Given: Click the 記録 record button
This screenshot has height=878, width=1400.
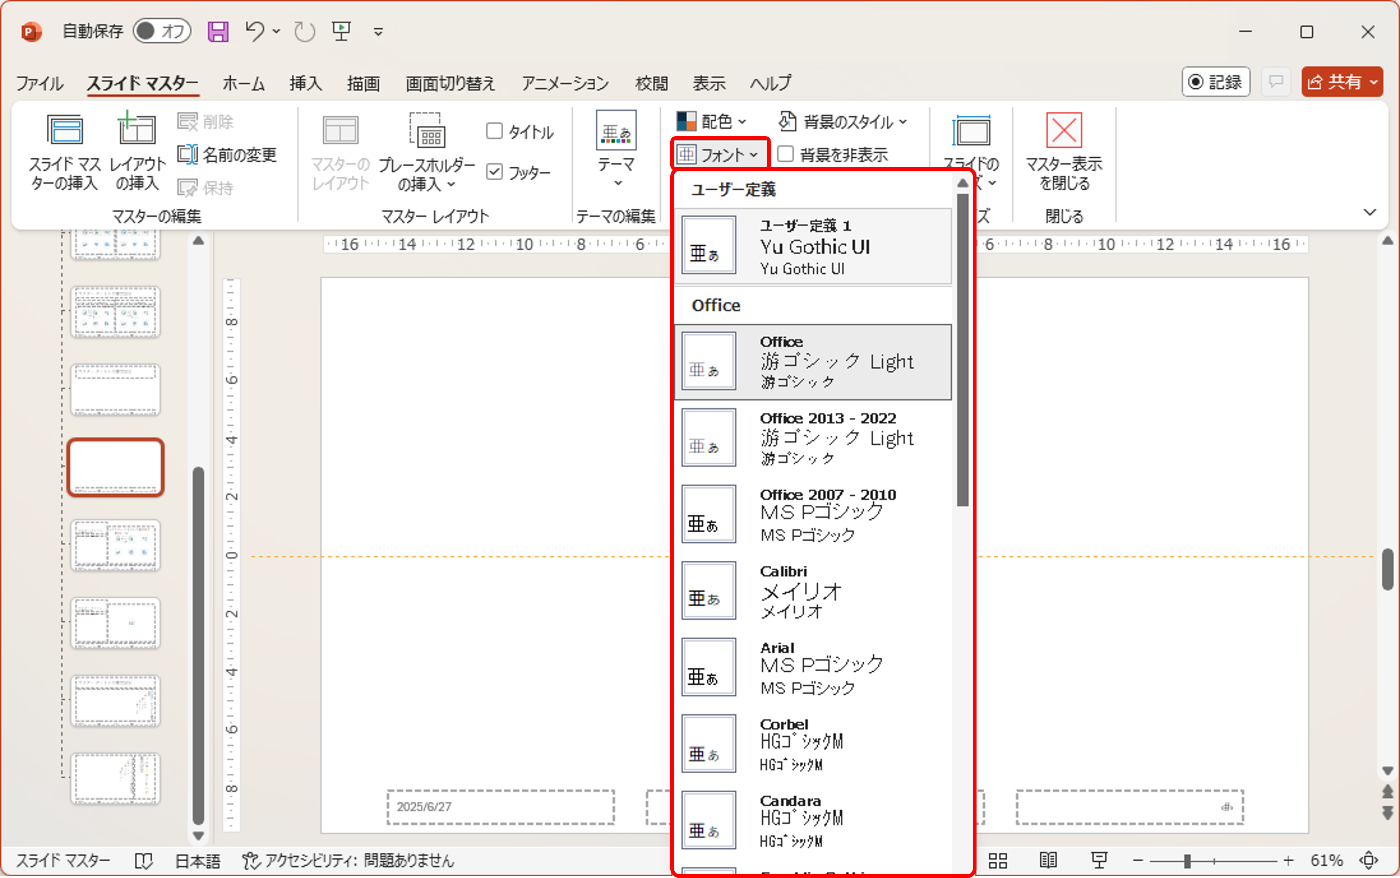Looking at the screenshot, I should click(x=1216, y=82).
